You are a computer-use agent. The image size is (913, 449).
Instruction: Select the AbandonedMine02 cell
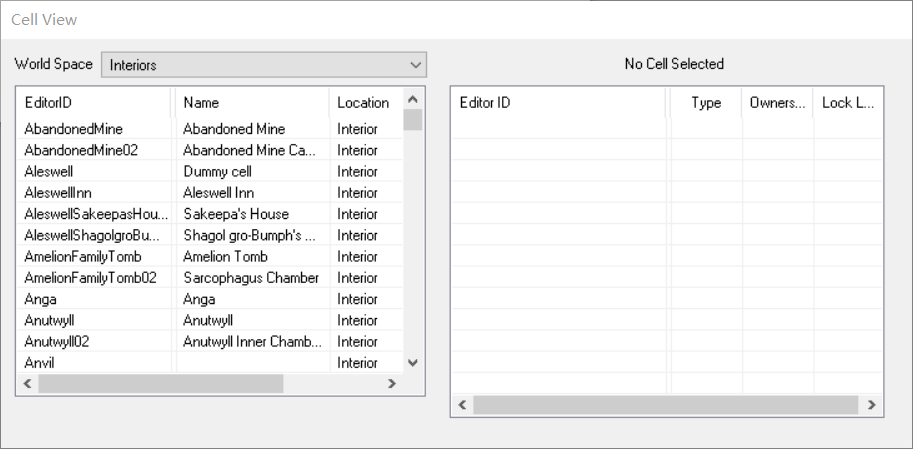pos(81,150)
